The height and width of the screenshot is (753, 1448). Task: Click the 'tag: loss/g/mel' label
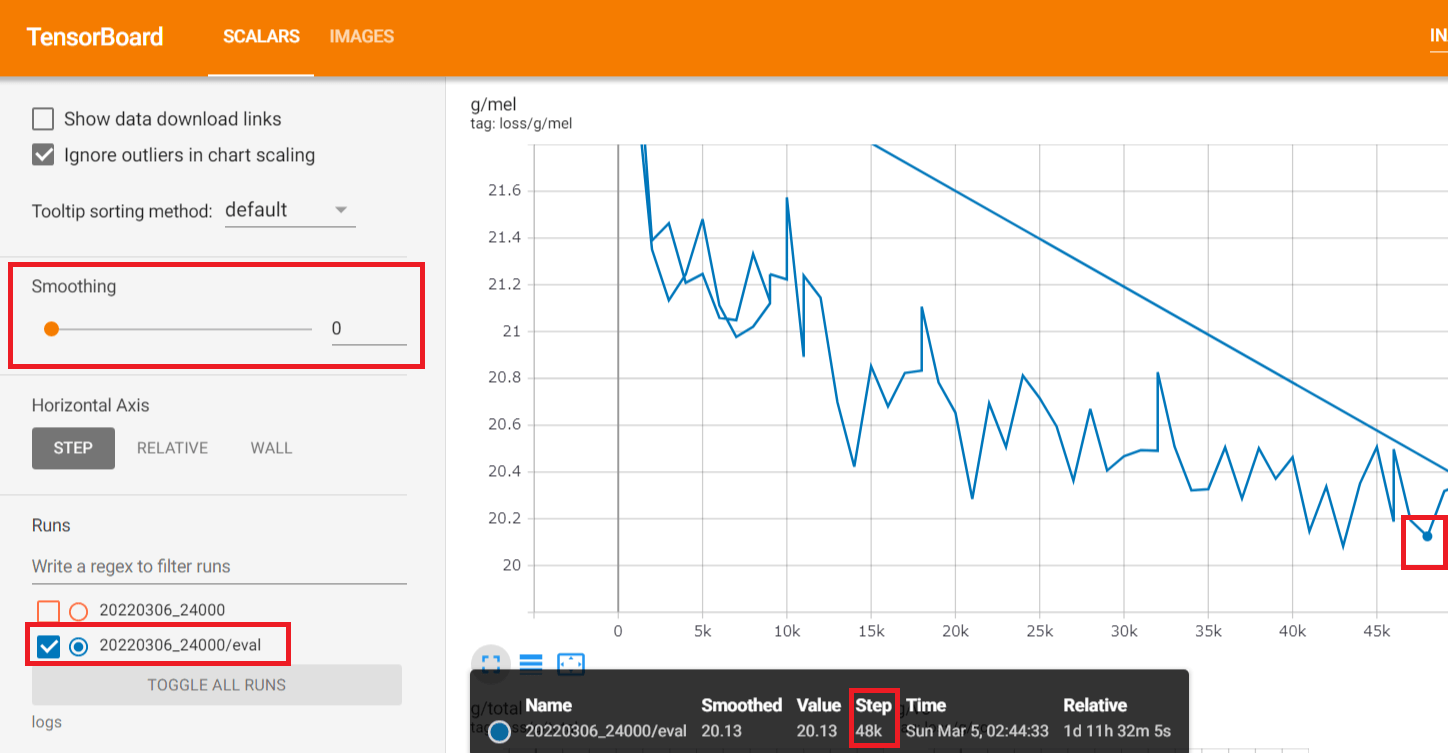coord(521,124)
